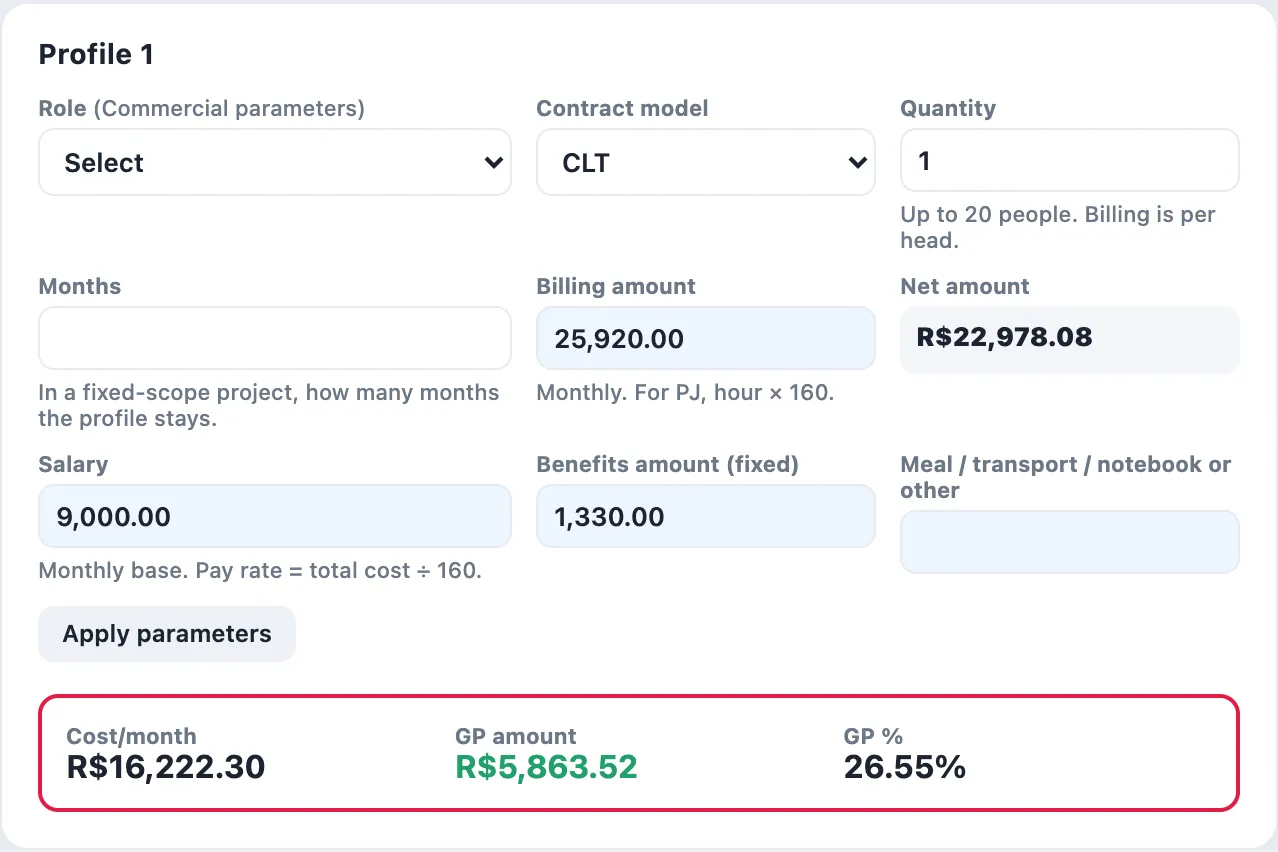Click the Cost/month label
Image resolution: width=1278 pixels, height=852 pixels.
[131, 736]
